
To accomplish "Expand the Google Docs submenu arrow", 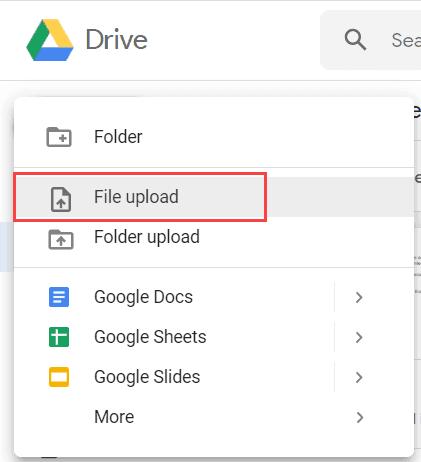I will 359,297.
